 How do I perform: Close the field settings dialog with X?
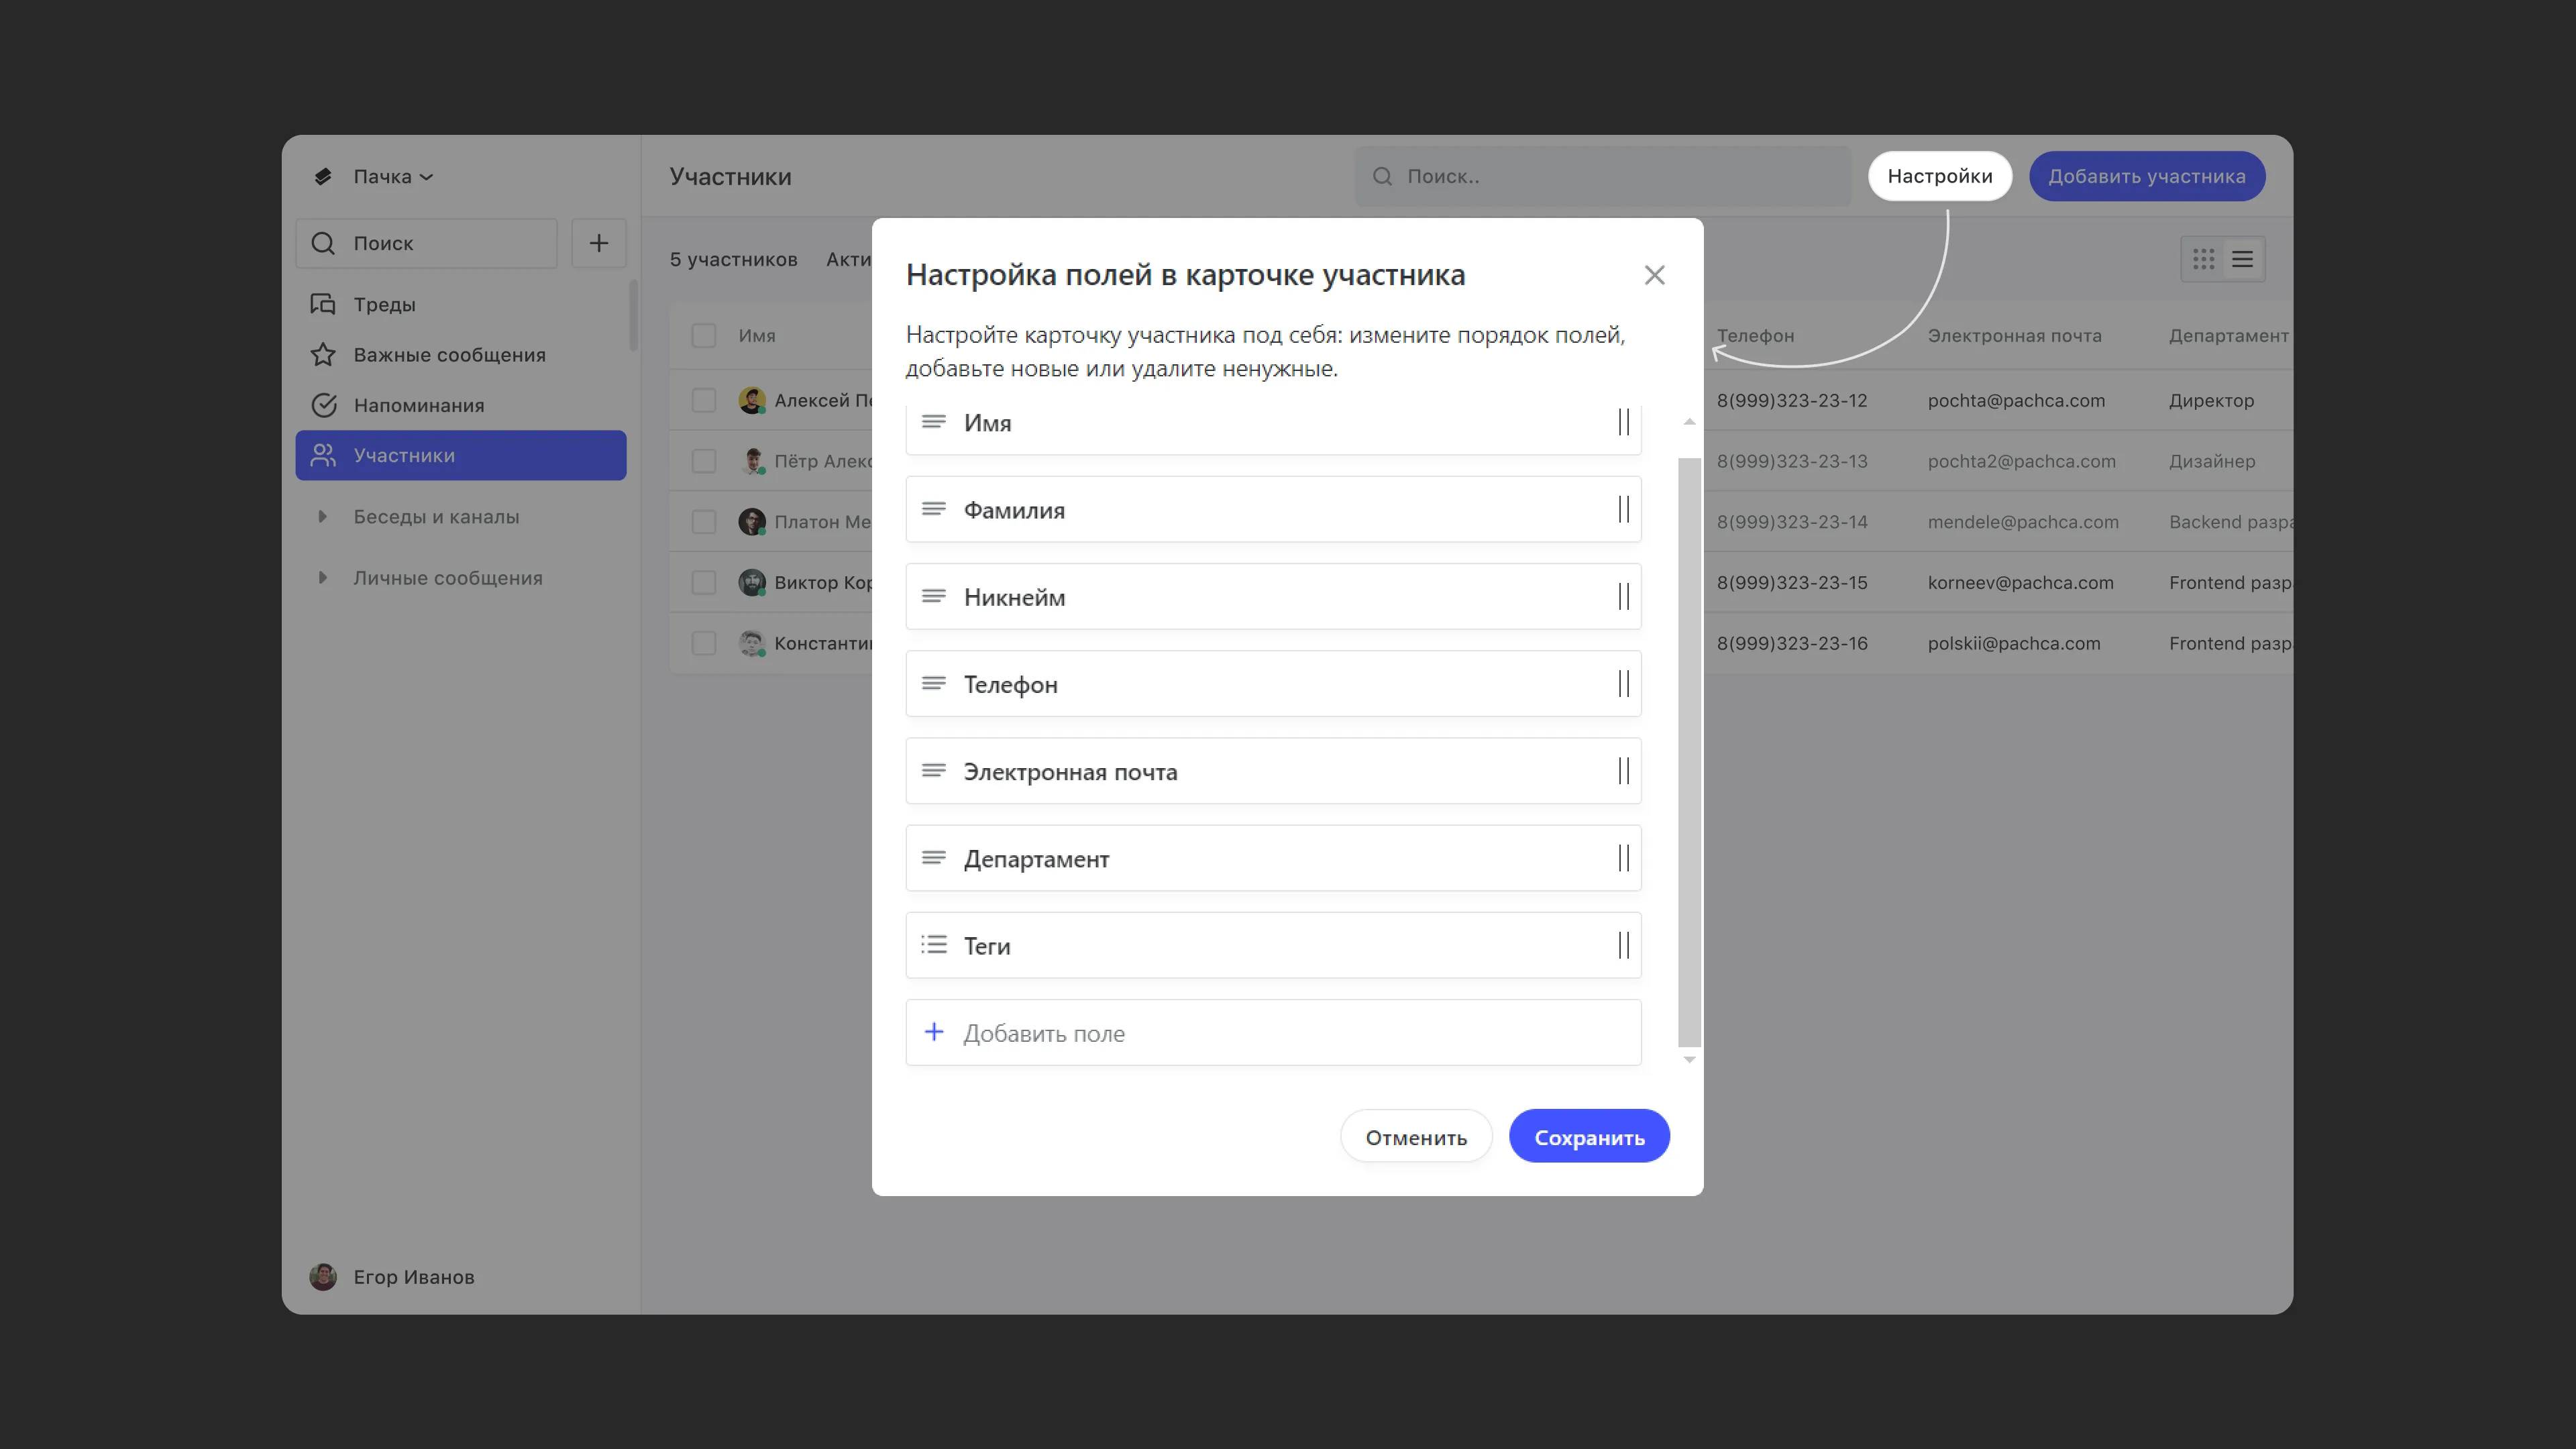[x=1654, y=275]
